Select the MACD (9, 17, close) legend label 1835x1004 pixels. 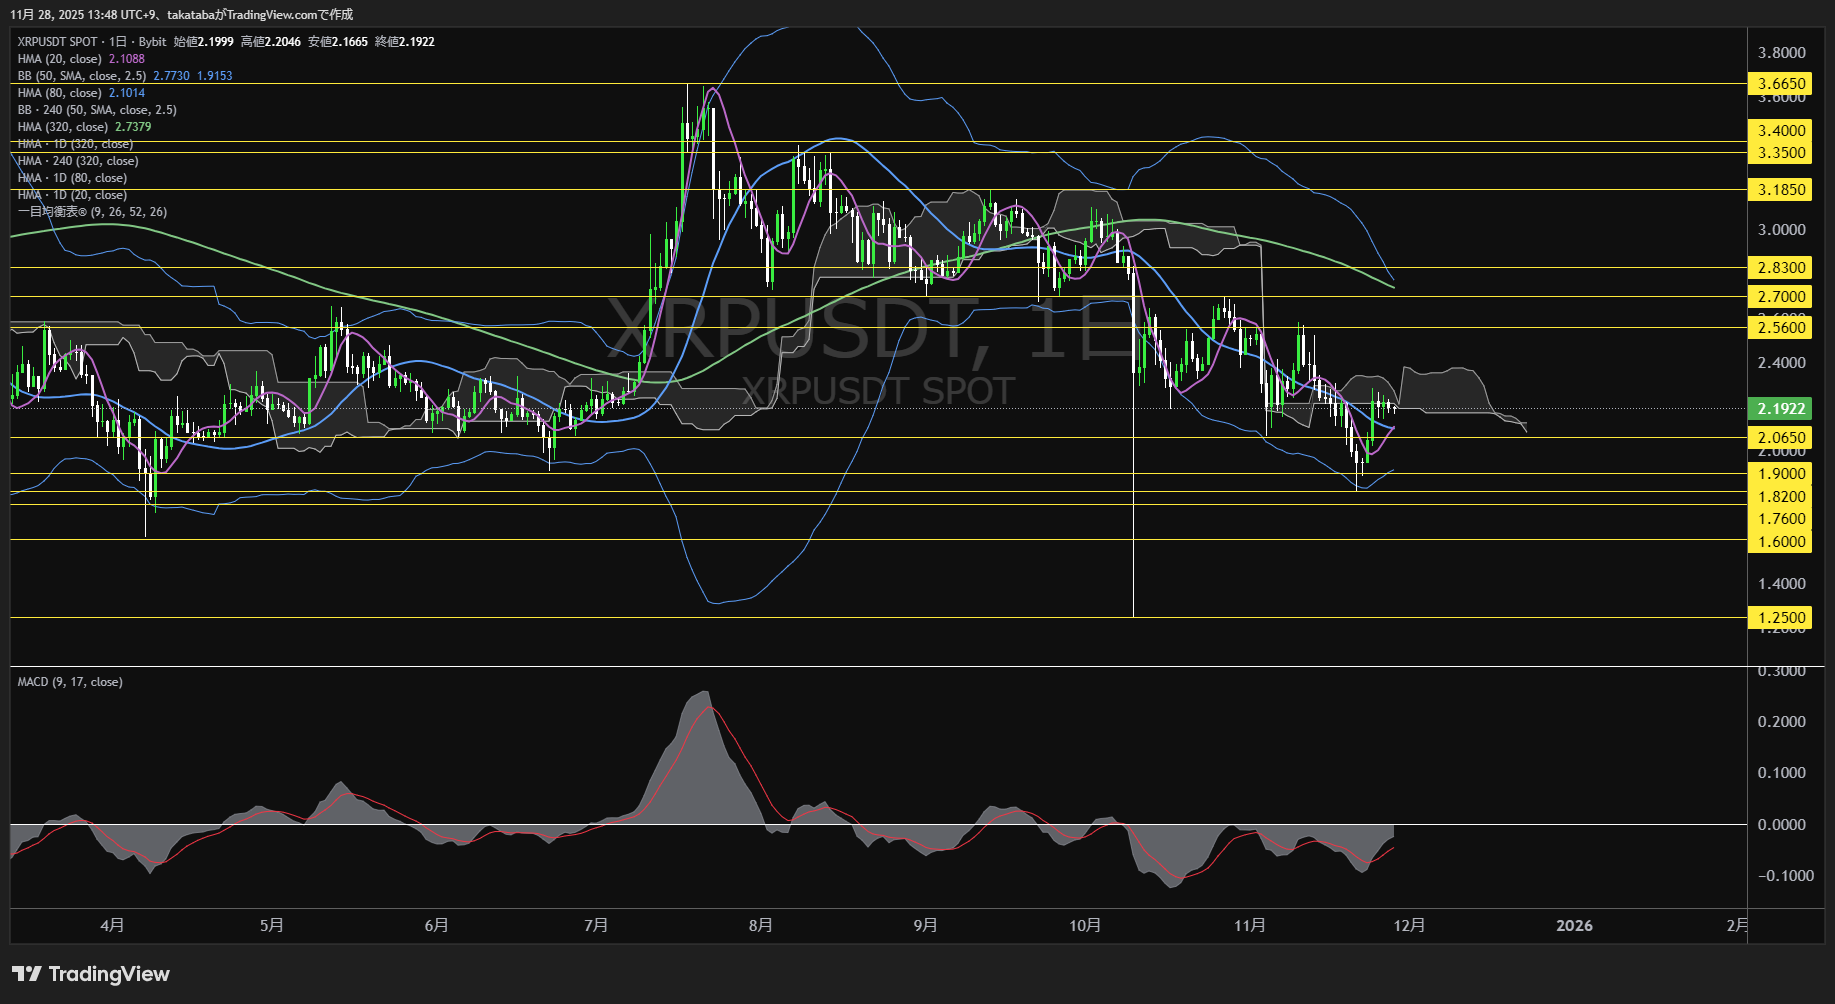tap(68, 681)
